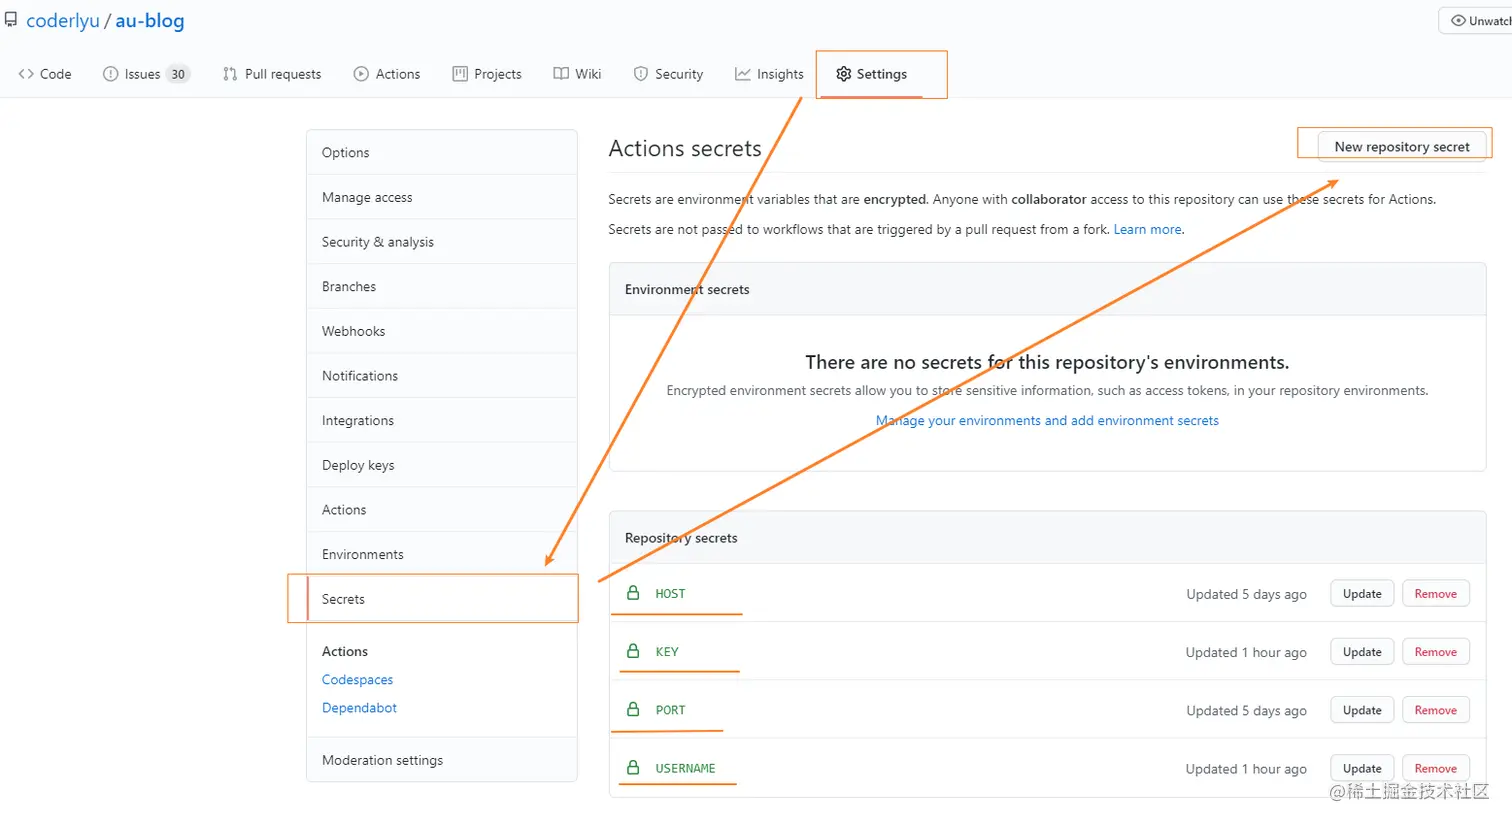
Task: Go to the Security tab
Action: (x=668, y=74)
